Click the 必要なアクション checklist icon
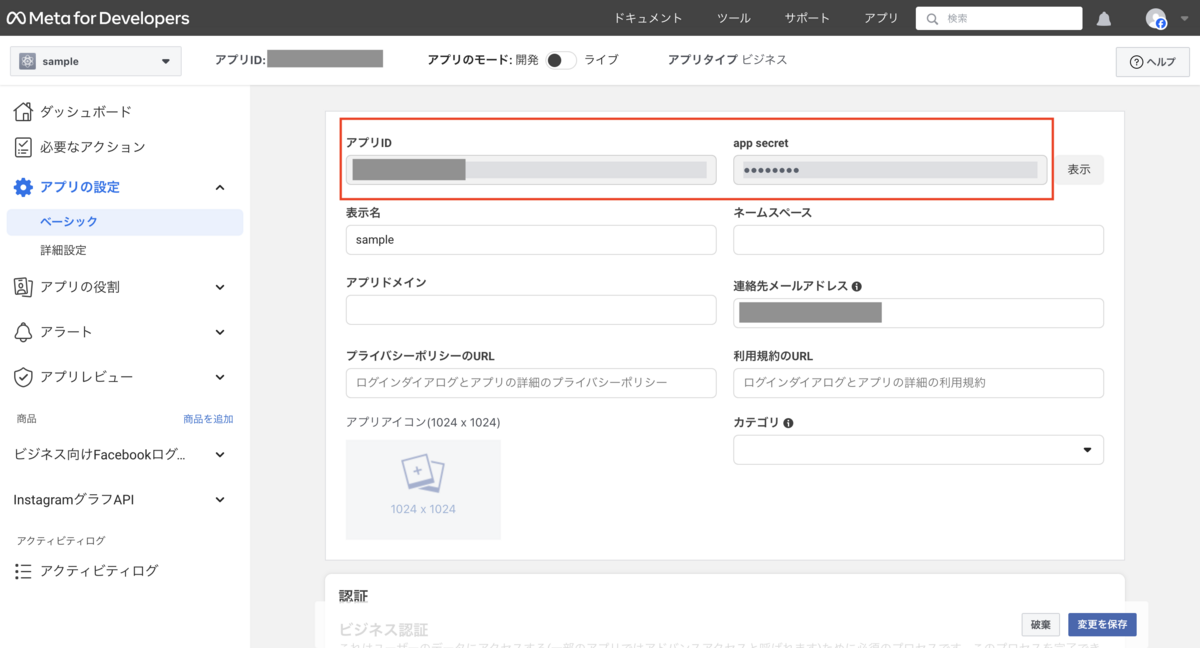This screenshot has height=648, width=1200. [x=23, y=147]
